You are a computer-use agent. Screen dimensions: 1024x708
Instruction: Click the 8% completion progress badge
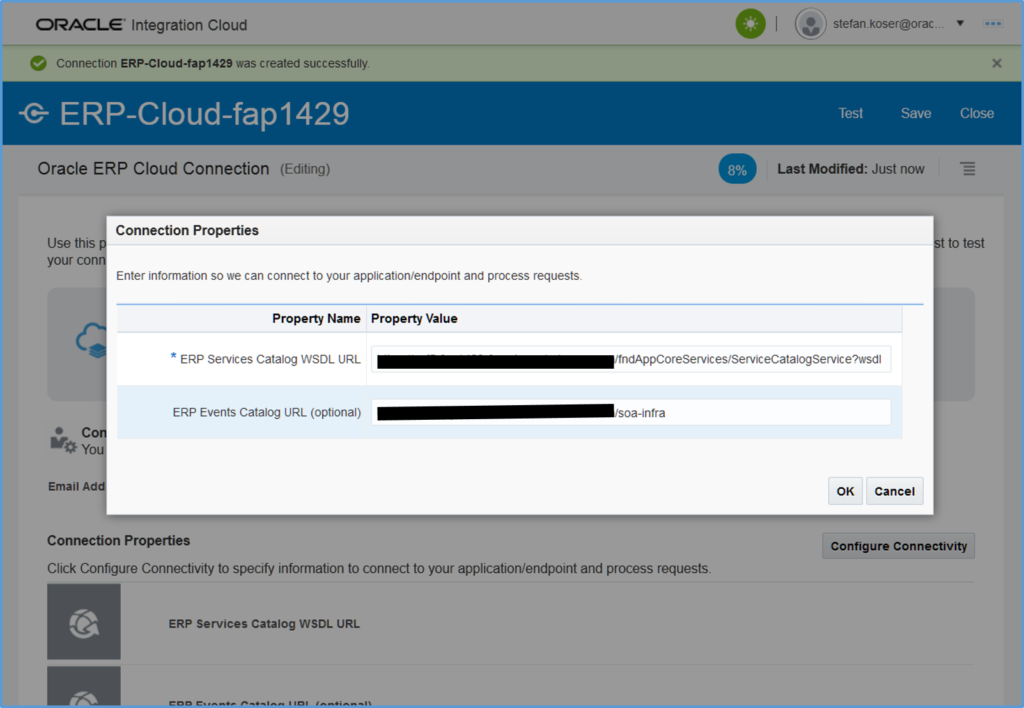click(737, 170)
